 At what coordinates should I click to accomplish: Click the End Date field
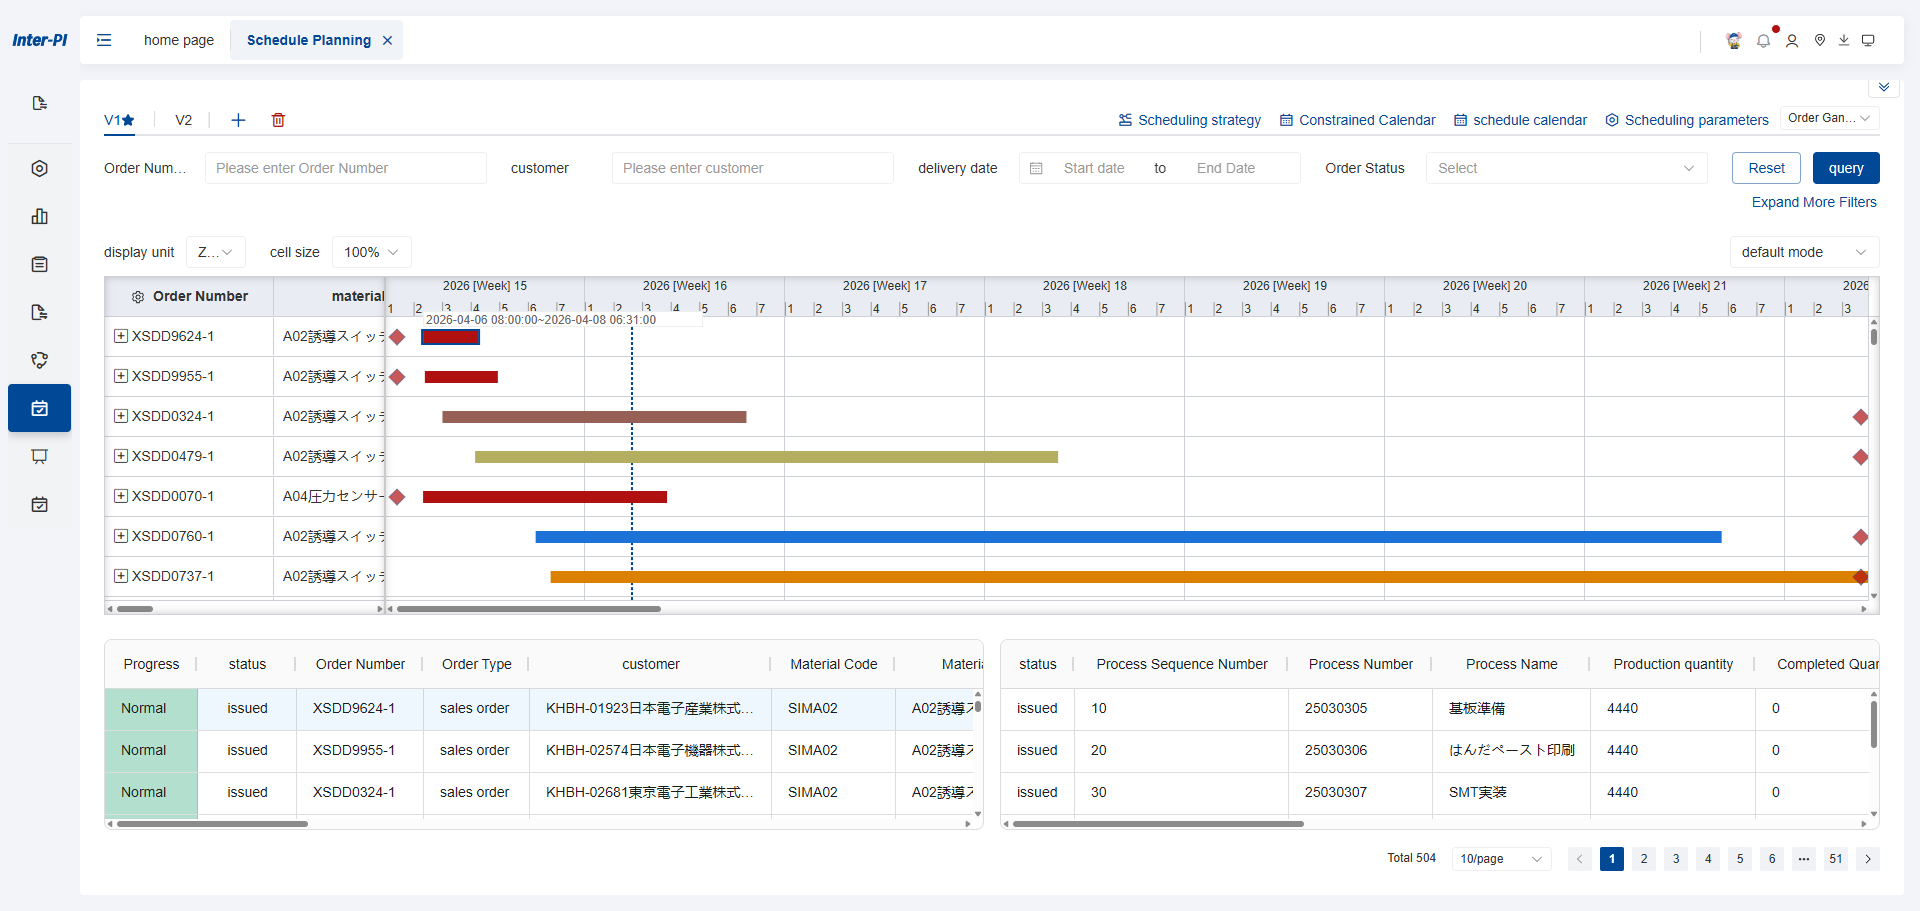[1226, 168]
